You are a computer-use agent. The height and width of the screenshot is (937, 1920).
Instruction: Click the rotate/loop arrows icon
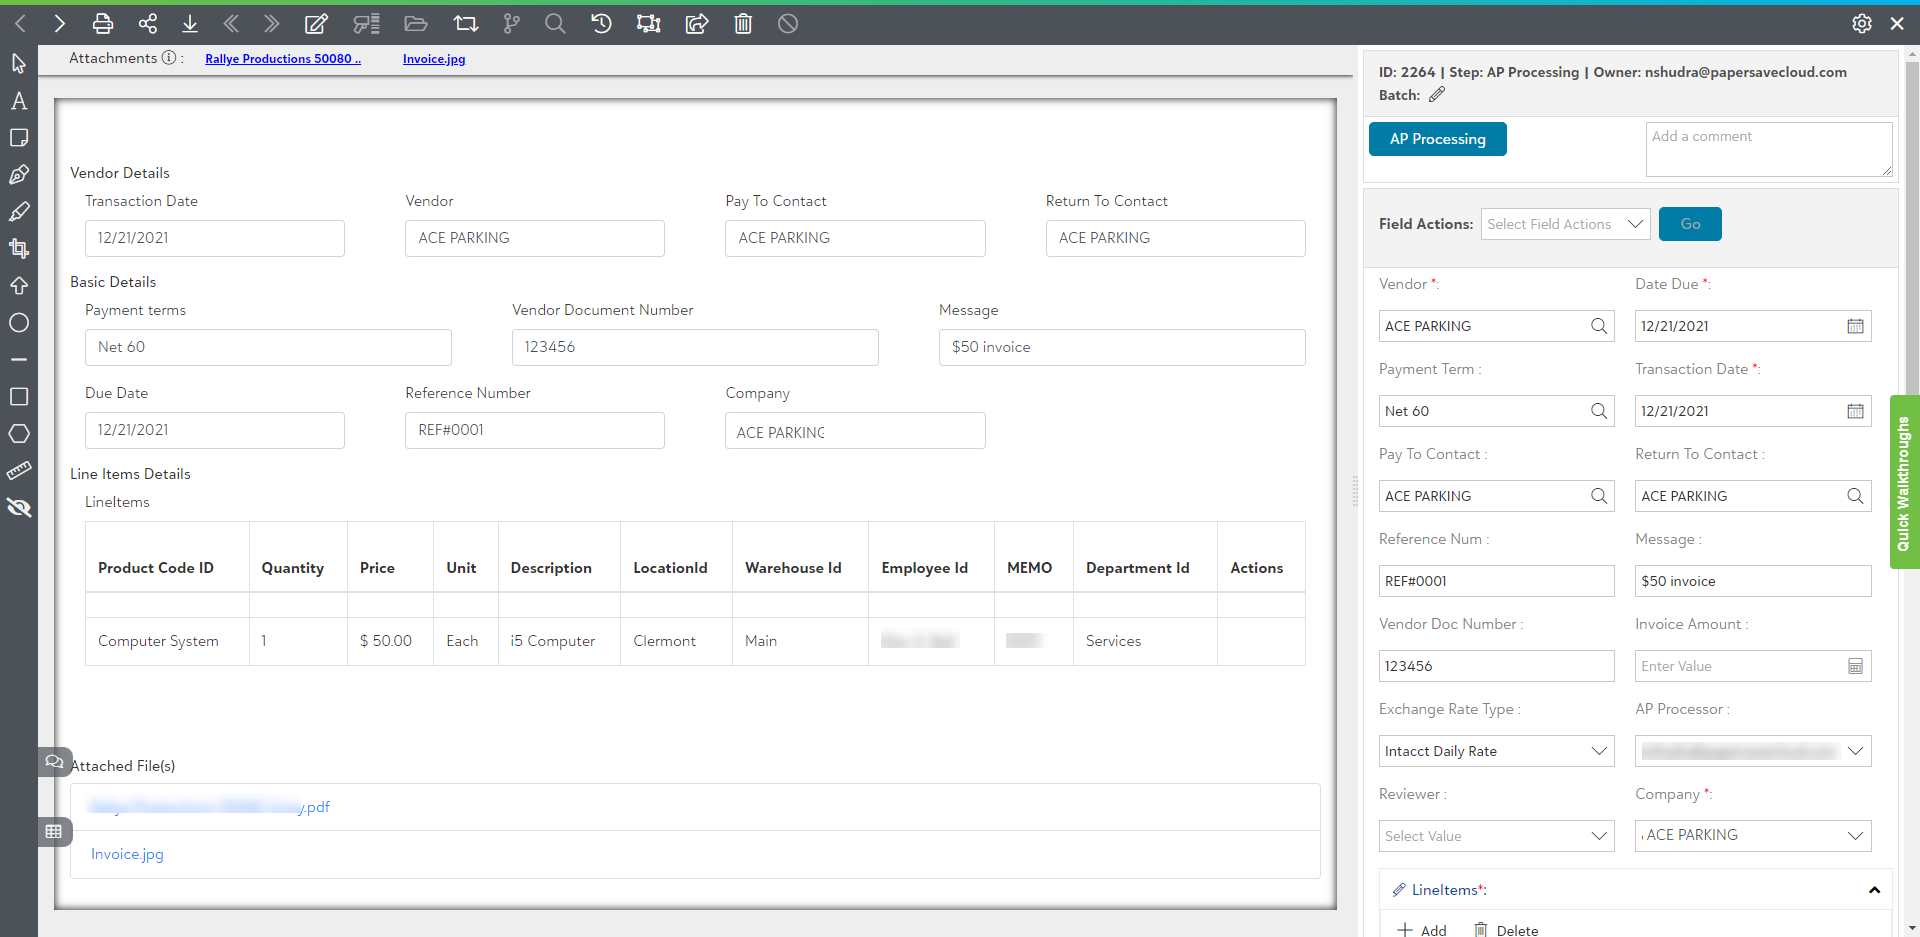click(x=465, y=23)
